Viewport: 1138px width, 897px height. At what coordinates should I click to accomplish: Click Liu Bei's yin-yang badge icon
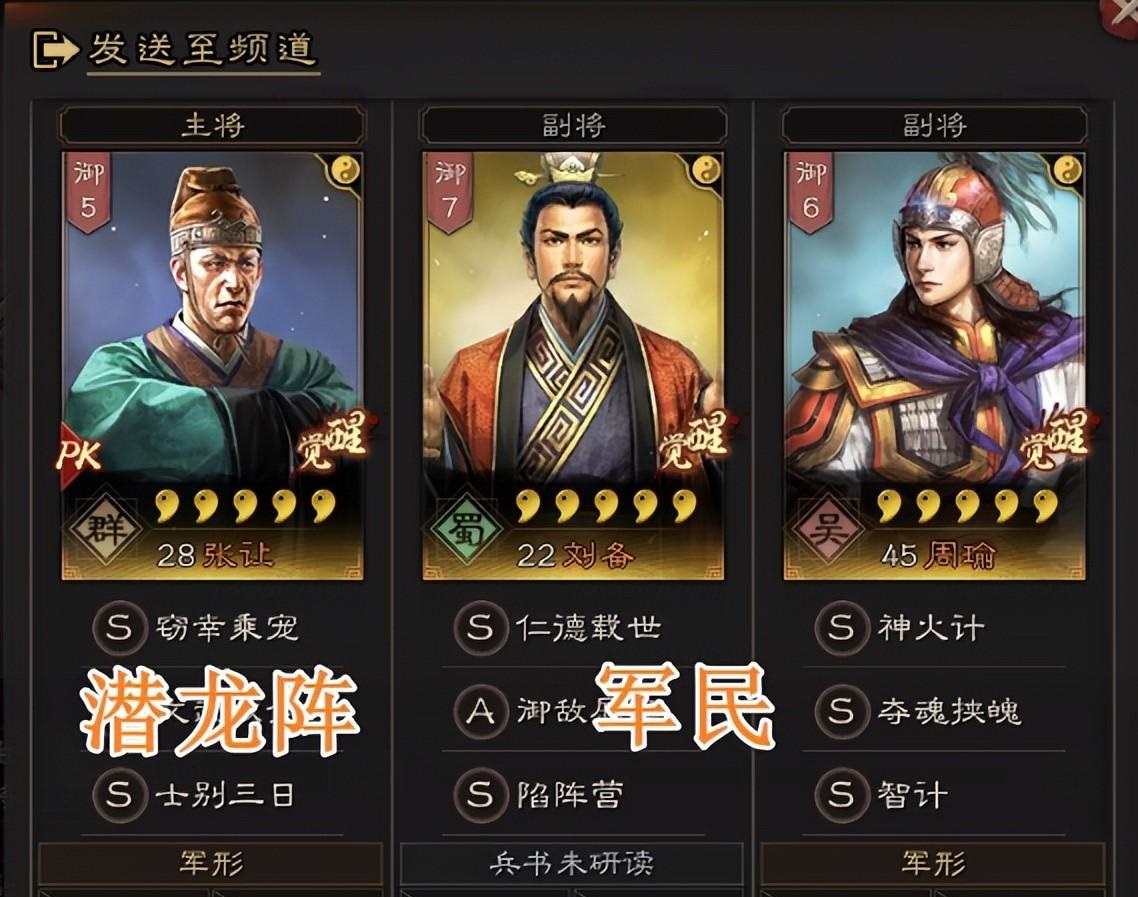click(x=705, y=171)
